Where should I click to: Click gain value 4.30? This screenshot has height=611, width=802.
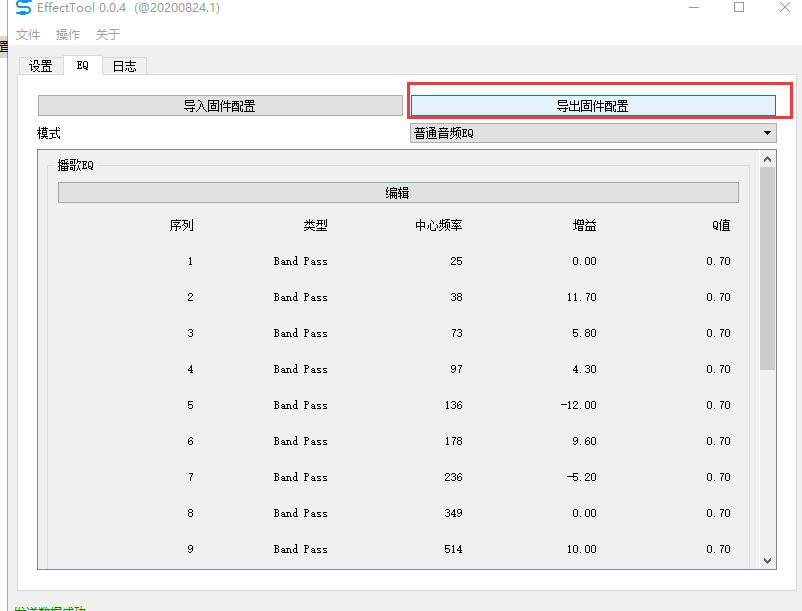[585, 369]
